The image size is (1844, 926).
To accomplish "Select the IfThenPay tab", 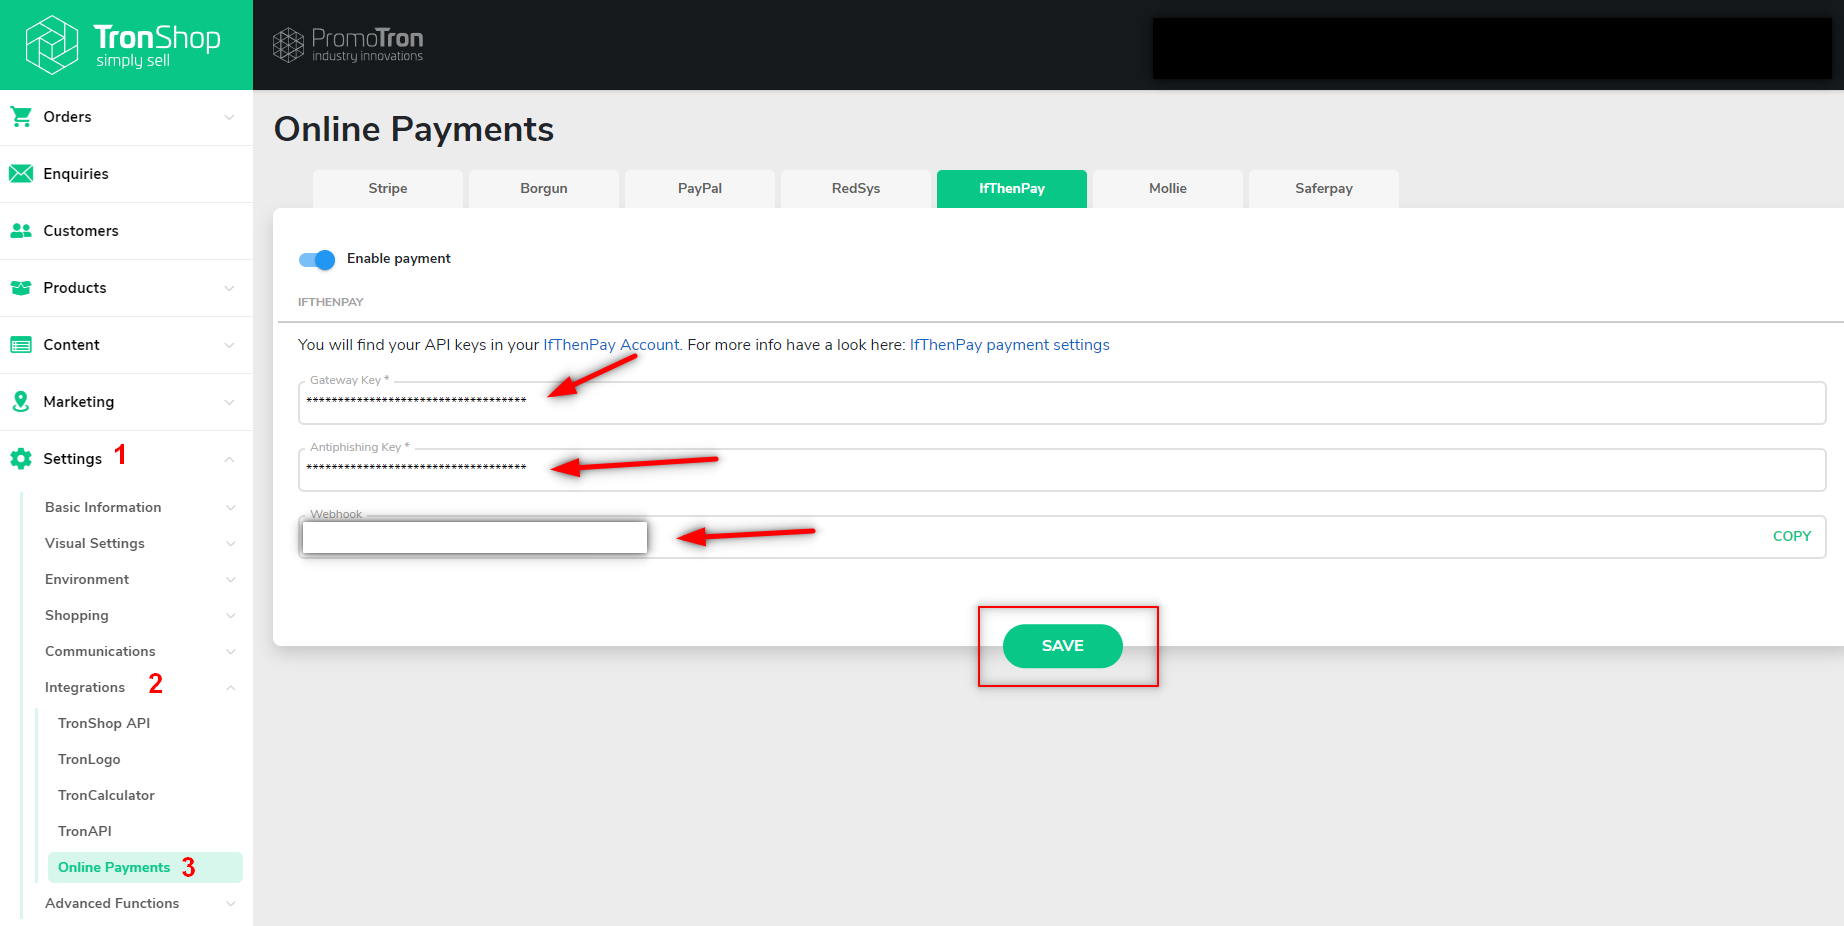I will pyautogui.click(x=1012, y=189).
